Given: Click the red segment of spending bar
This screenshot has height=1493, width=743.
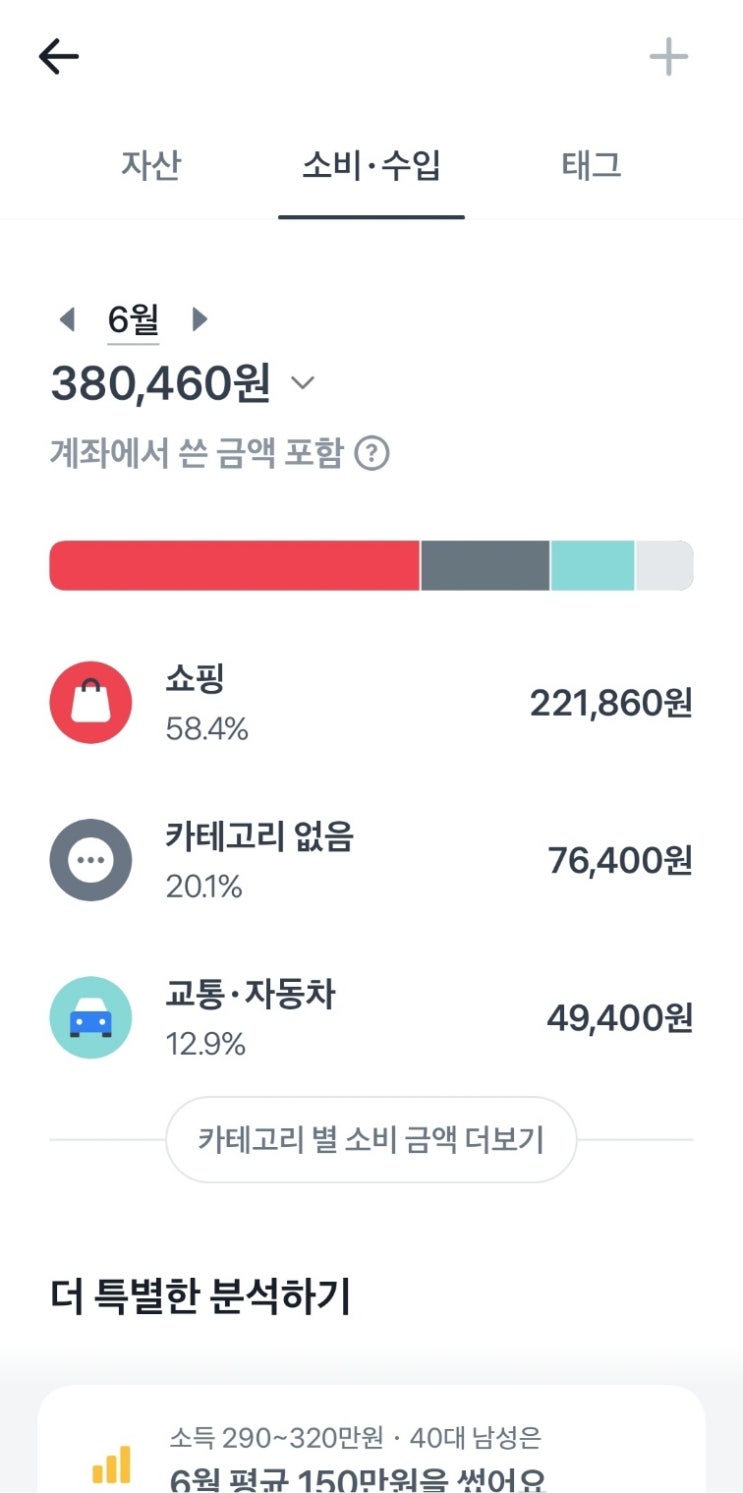Looking at the screenshot, I should click(x=235, y=566).
